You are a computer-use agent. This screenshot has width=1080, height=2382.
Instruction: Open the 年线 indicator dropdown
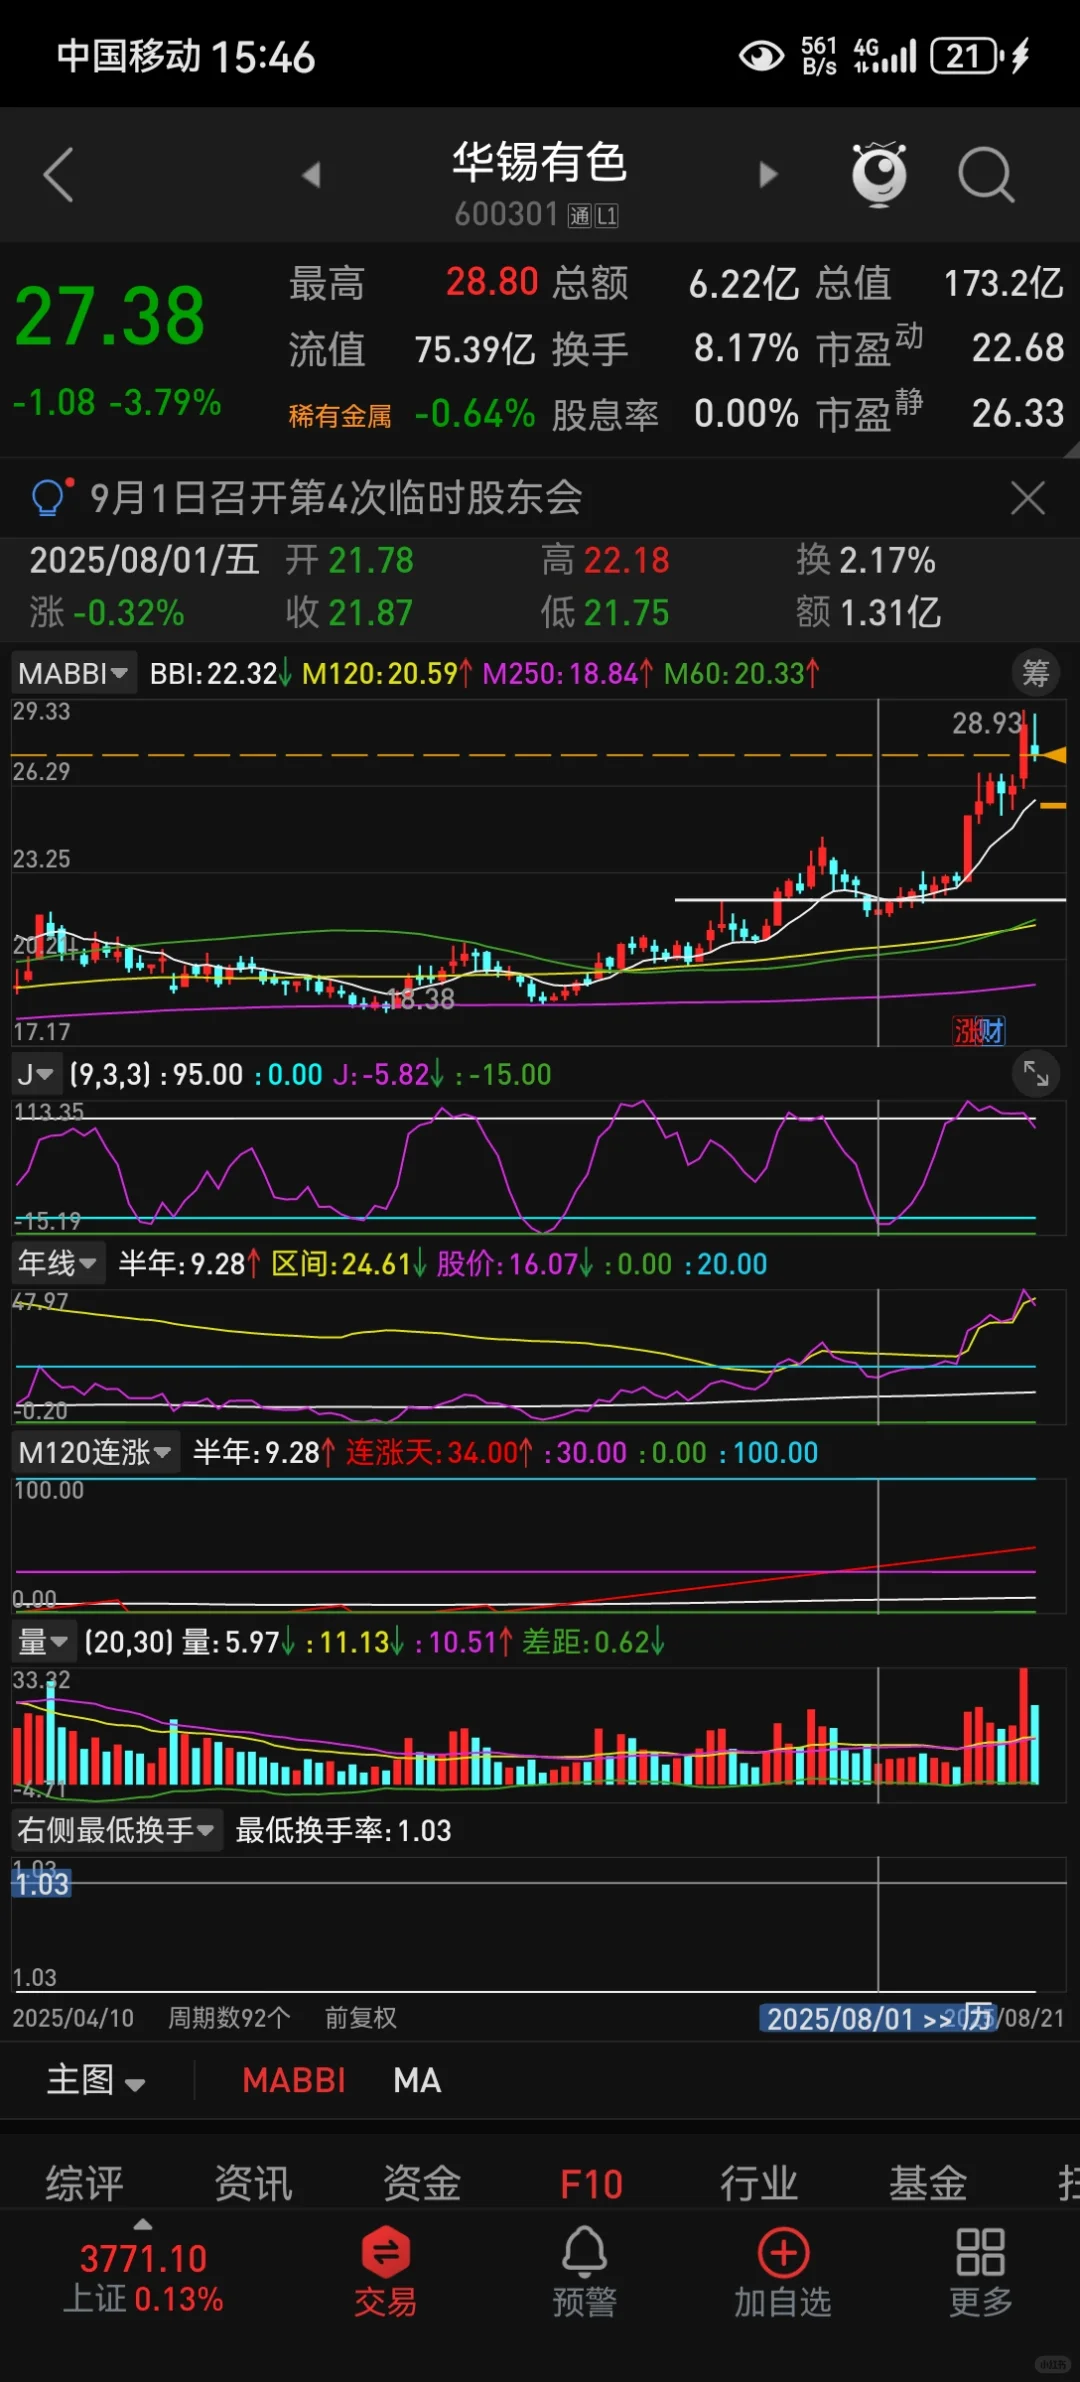(57, 1264)
